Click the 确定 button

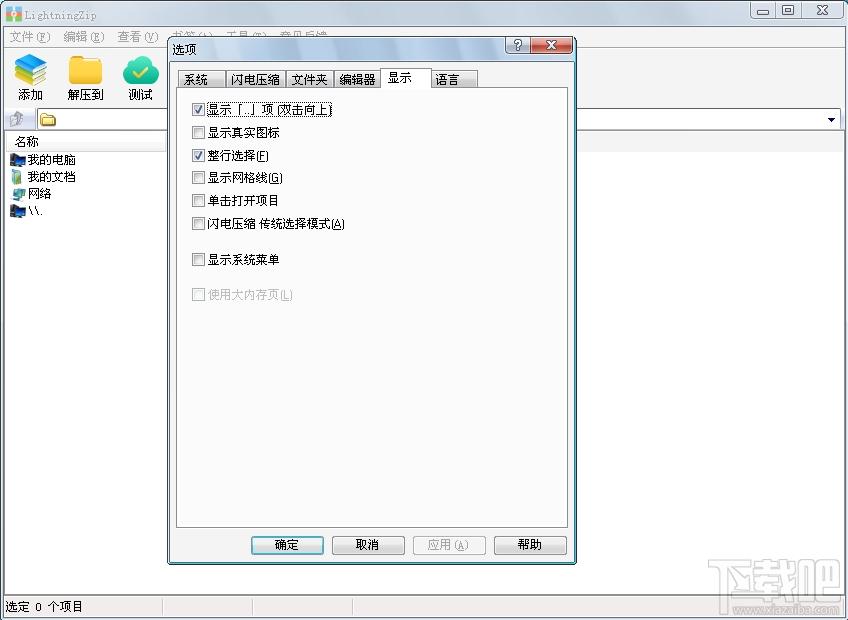coord(287,545)
